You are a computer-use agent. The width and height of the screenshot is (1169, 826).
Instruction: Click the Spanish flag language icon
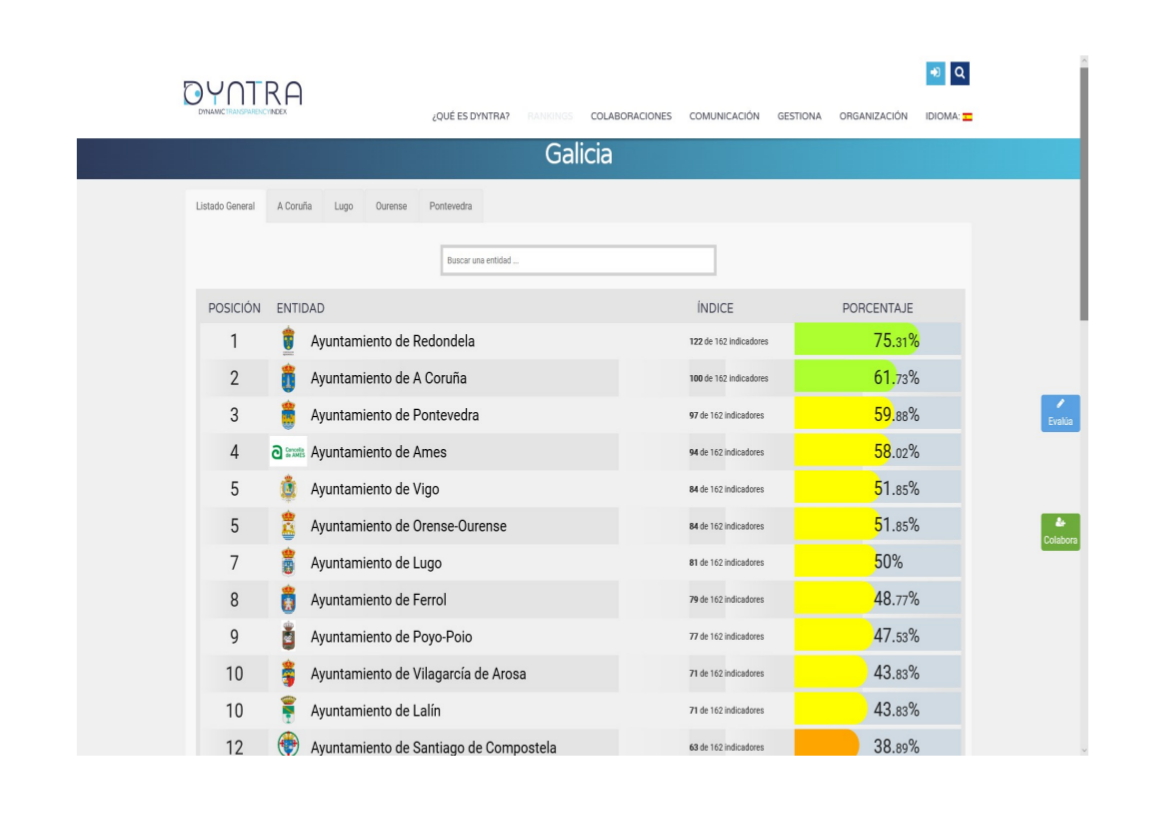(x=967, y=116)
